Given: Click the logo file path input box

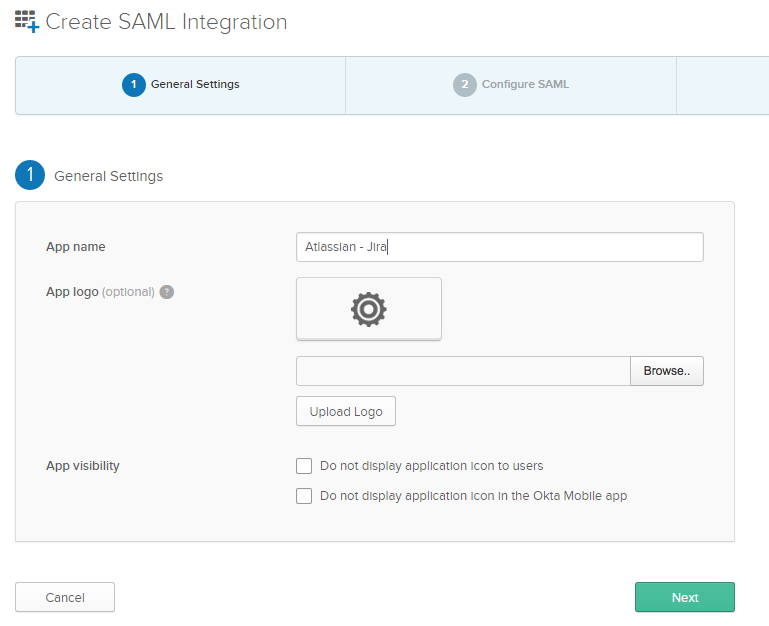Looking at the screenshot, I should coord(463,371).
